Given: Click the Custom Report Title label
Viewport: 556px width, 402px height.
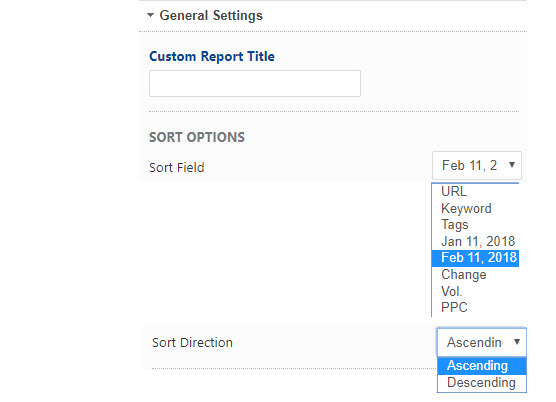Looking at the screenshot, I should pos(212,56).
